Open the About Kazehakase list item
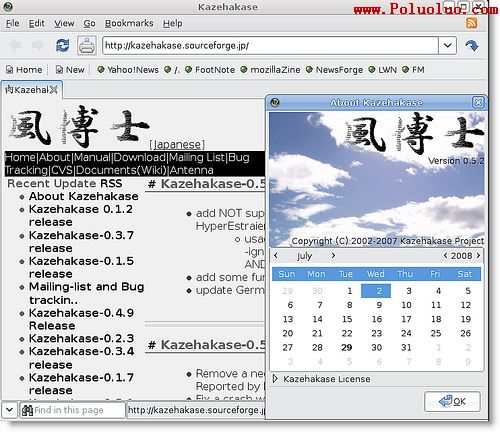The image size is (500, 432). point(84,196)
